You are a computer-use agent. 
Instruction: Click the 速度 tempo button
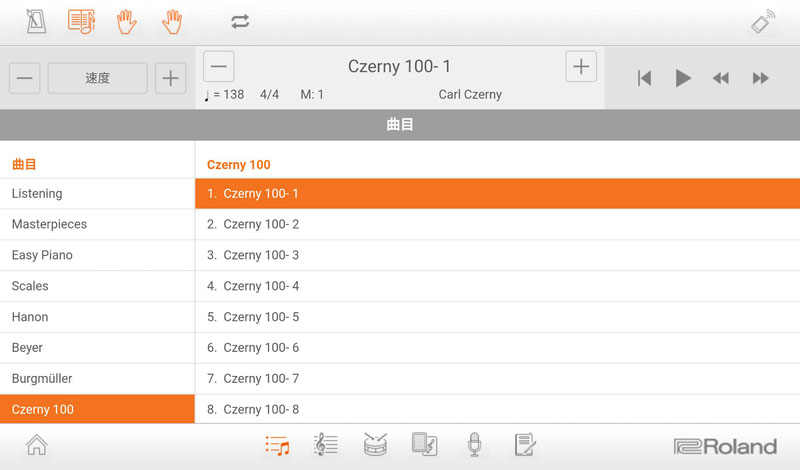click(x=98, y=78)
